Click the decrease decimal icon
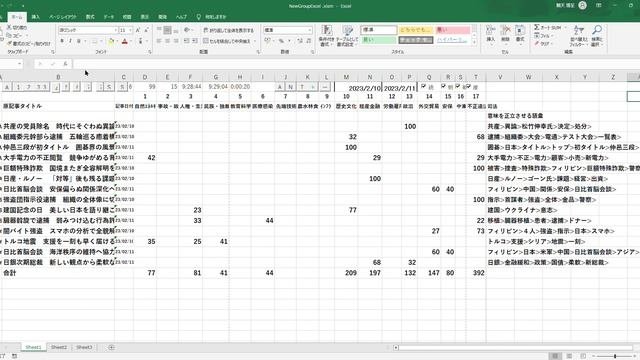This screenshot has width=640, height=360. click(x=309, y=41)
